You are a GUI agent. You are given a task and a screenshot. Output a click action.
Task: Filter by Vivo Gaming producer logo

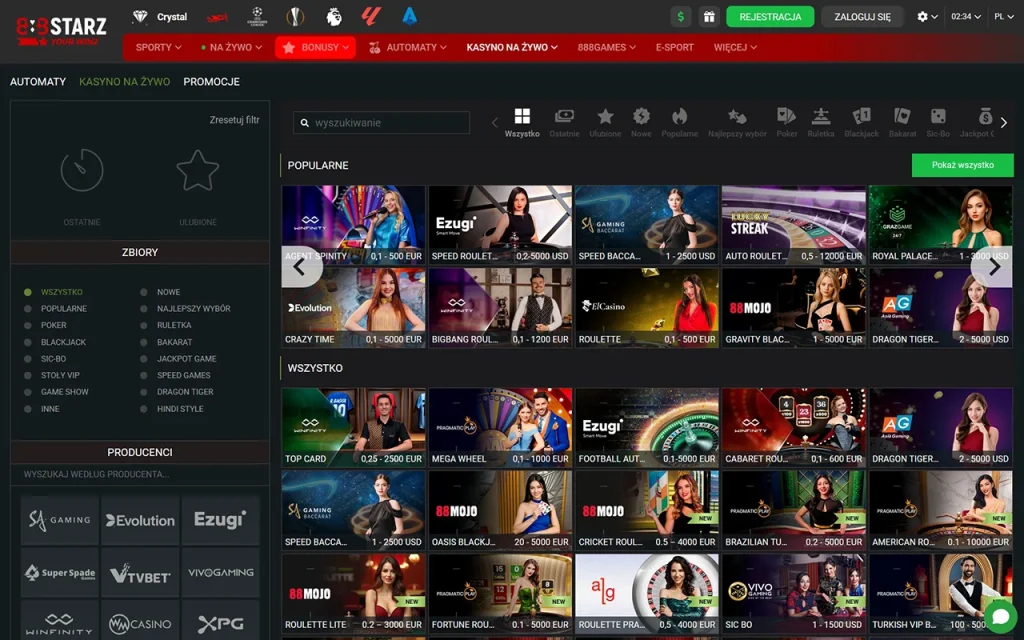point(221,573)
